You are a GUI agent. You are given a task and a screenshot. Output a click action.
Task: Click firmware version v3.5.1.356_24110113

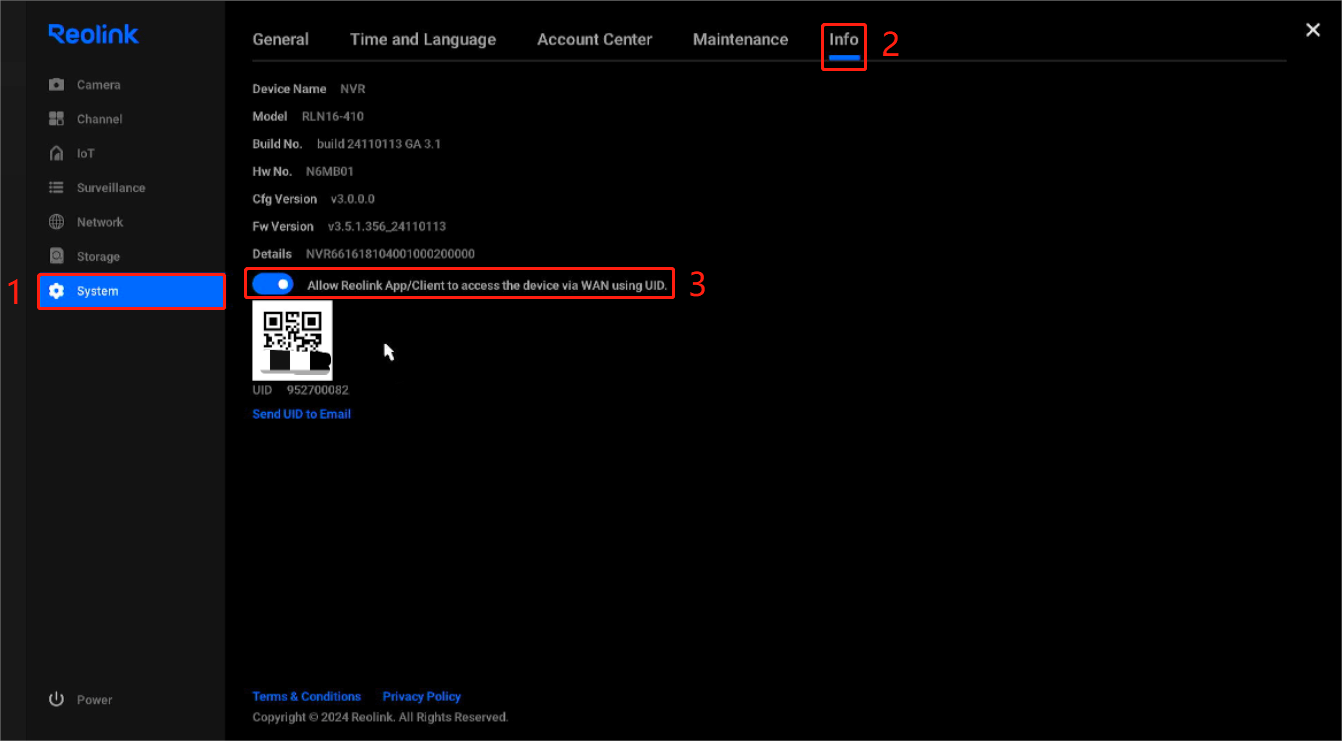click(x=387, y=226)
